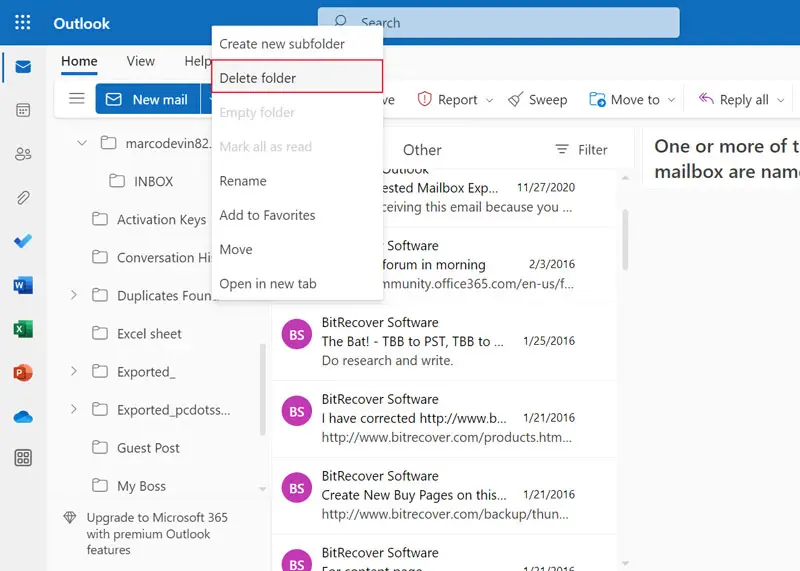Launch Word from the left rail
Image resolution: width=800 pixels, height=571 pixels.
point(23,285)
